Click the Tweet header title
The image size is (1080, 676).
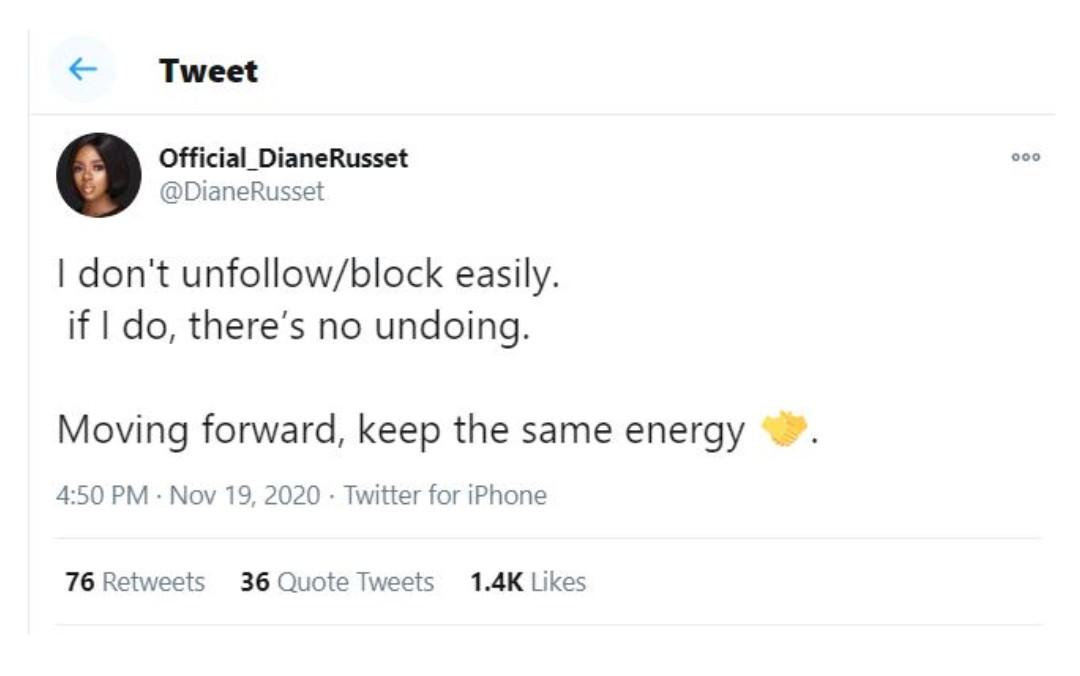pos(209,70)
